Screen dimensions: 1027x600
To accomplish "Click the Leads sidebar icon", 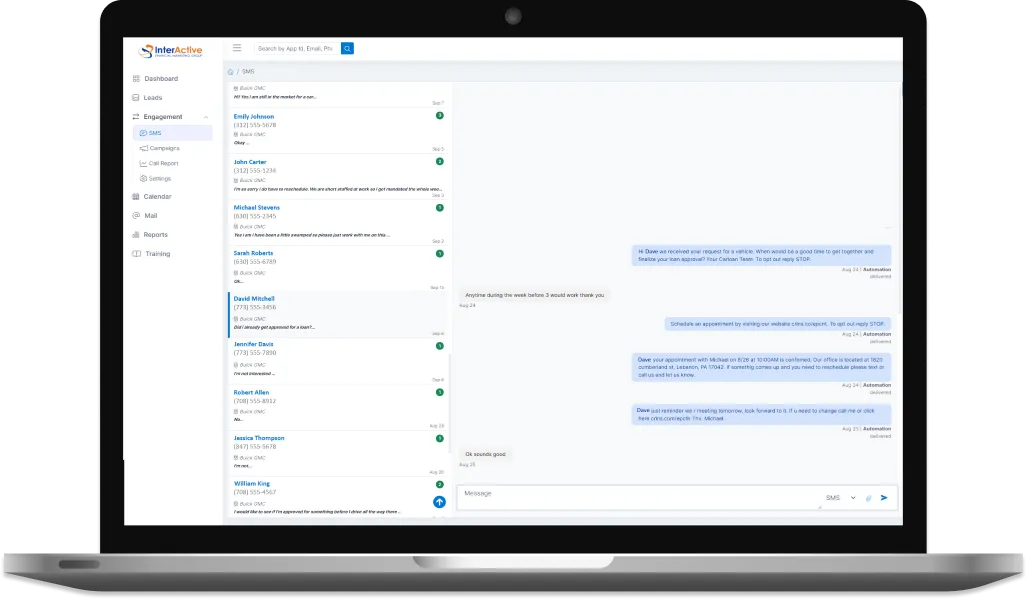I will click(x=136, y=98).
